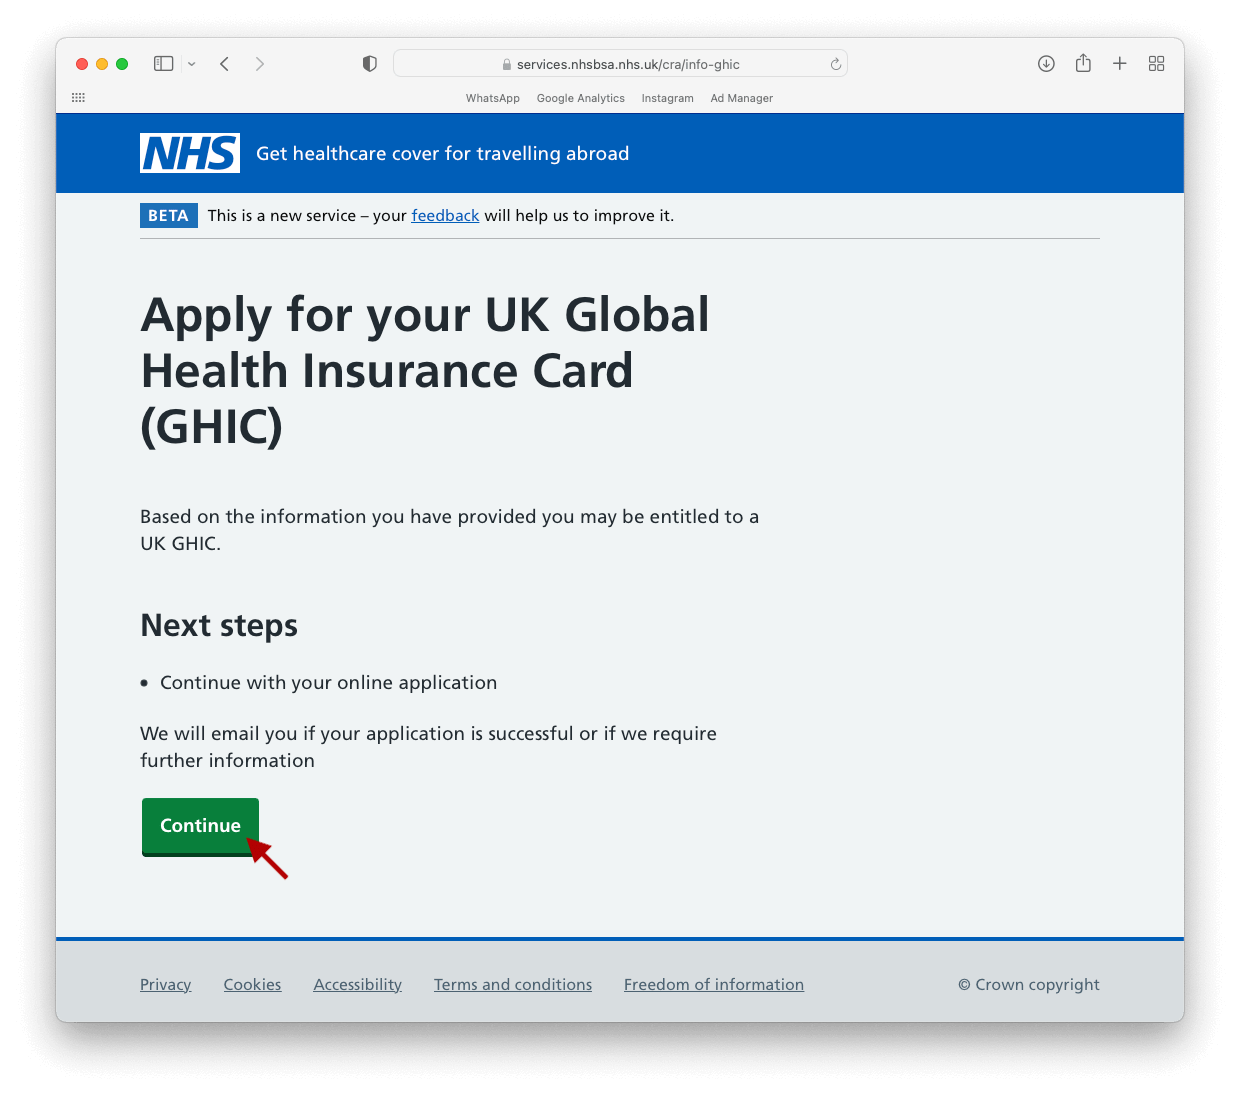Open the Cookies footer link
This screenshot has width=1240, height=1096.
pos(252,984)
